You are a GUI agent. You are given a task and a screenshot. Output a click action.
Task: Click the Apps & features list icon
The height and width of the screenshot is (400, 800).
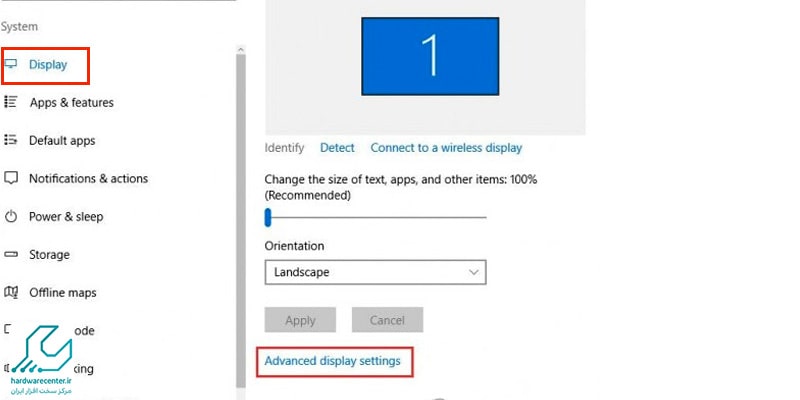click(x=11, y=102)
